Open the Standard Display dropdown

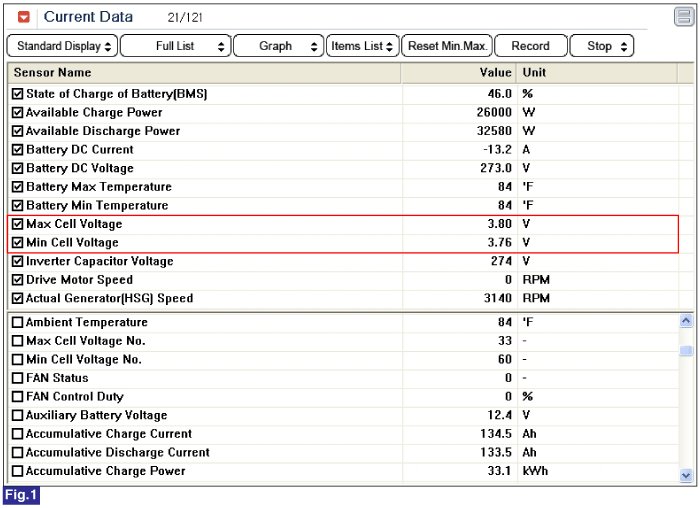62,46
